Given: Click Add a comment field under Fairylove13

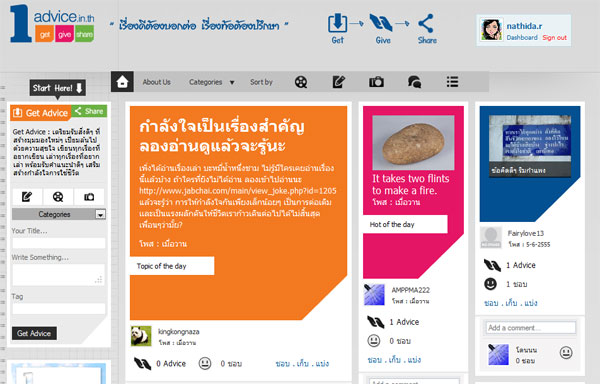Looking at the screenshot, I should 530,328.
